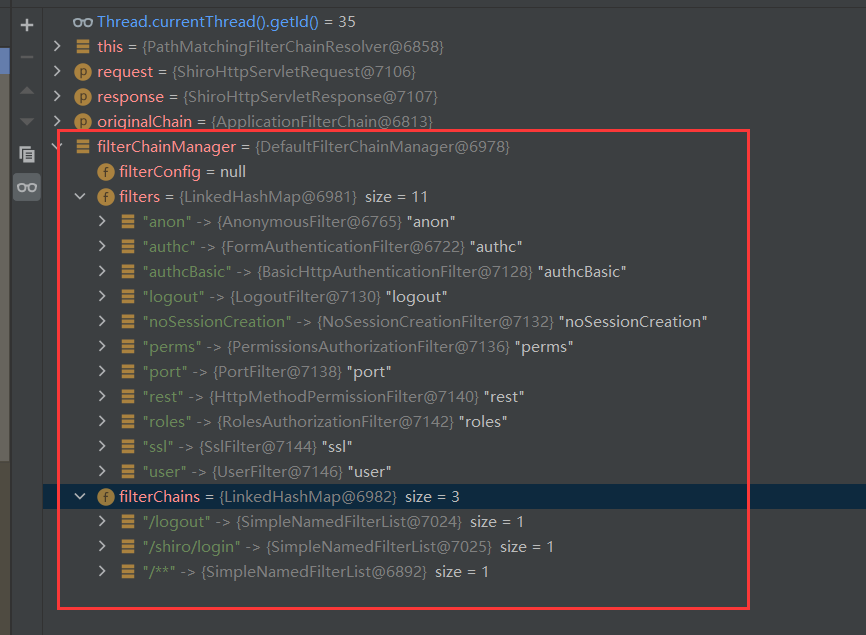This screenshot has width=866, height=635.
Task: Click the icon next to filterChainManager
Action: (x=83, y=146)
